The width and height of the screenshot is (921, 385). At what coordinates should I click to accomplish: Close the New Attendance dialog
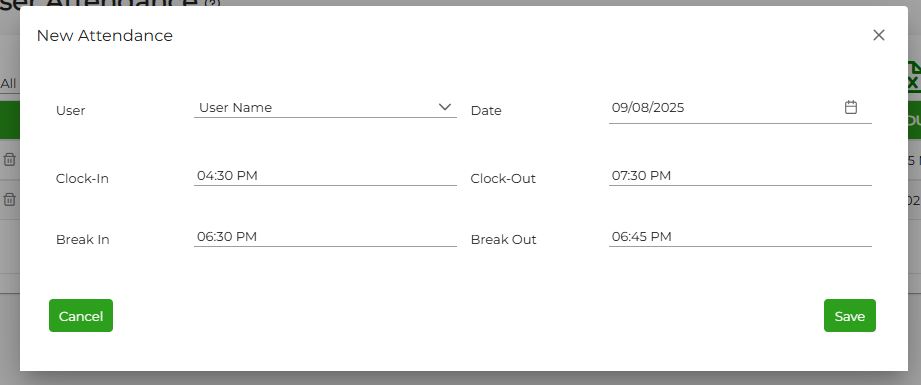coord(878,35)
